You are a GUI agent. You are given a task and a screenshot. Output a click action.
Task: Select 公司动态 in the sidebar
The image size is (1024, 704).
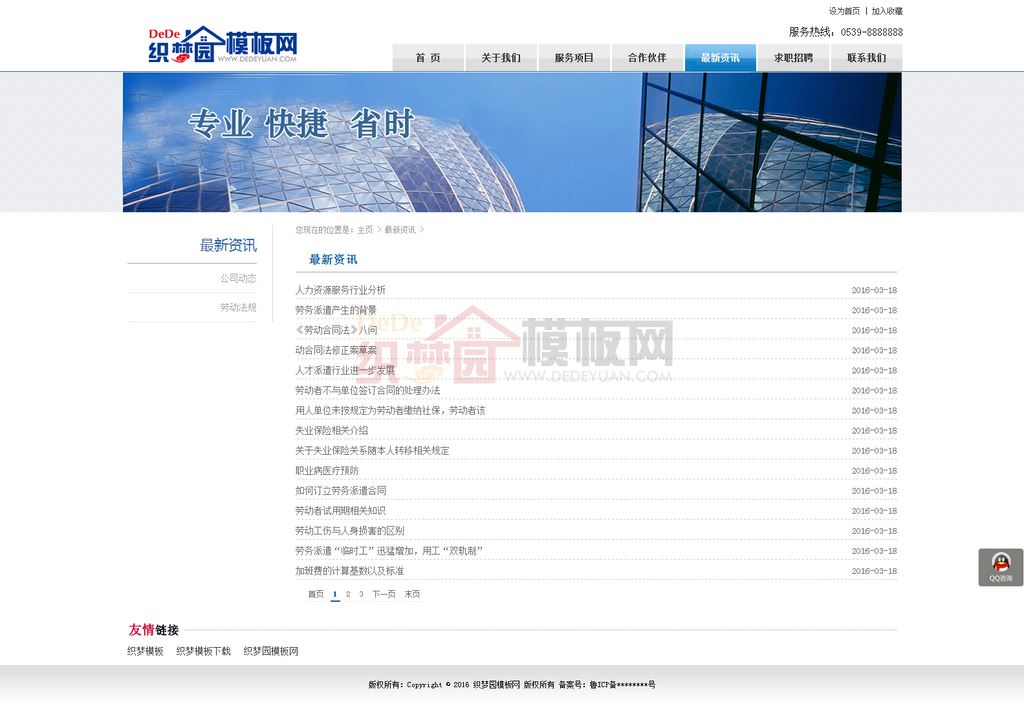[238, 278]
